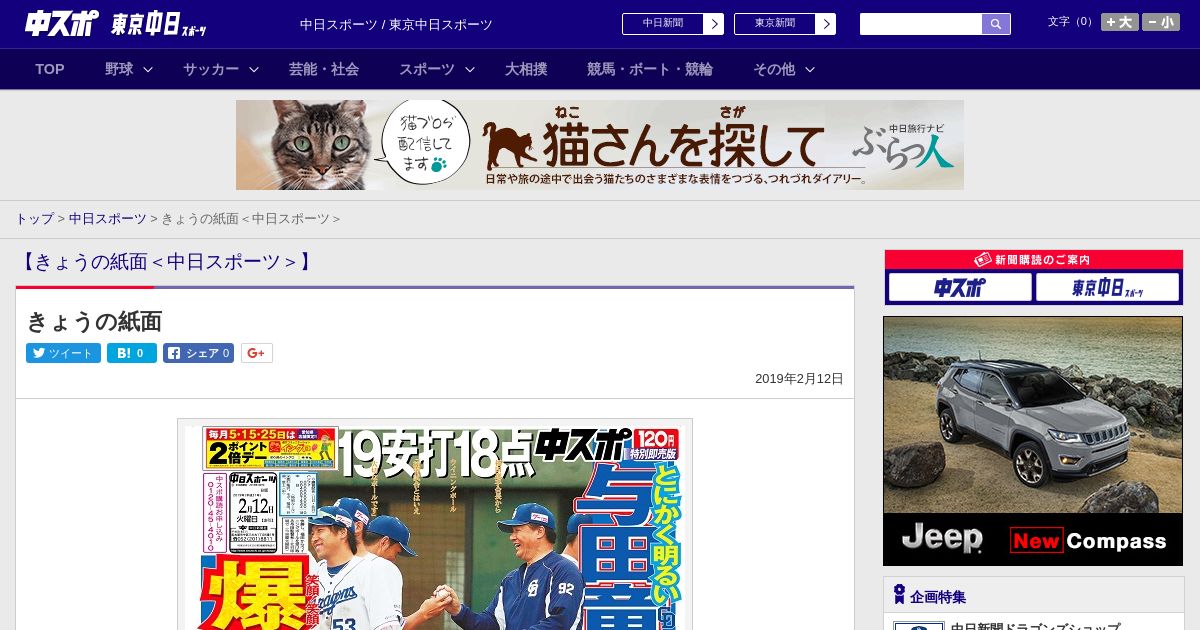Click the arrow next to 東京新聞
The height and width of the screenshot is (630, 1200).
click(x=826, y=24)
